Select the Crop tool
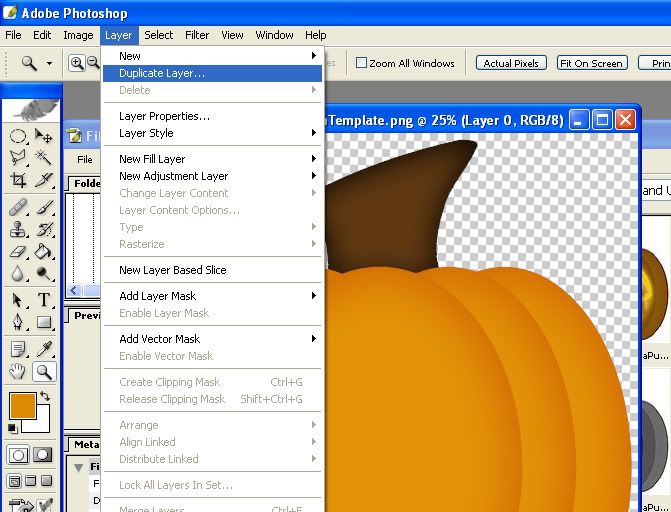This screenshot has width=671, height=512. pyautogui.click(x=18, y=180)
